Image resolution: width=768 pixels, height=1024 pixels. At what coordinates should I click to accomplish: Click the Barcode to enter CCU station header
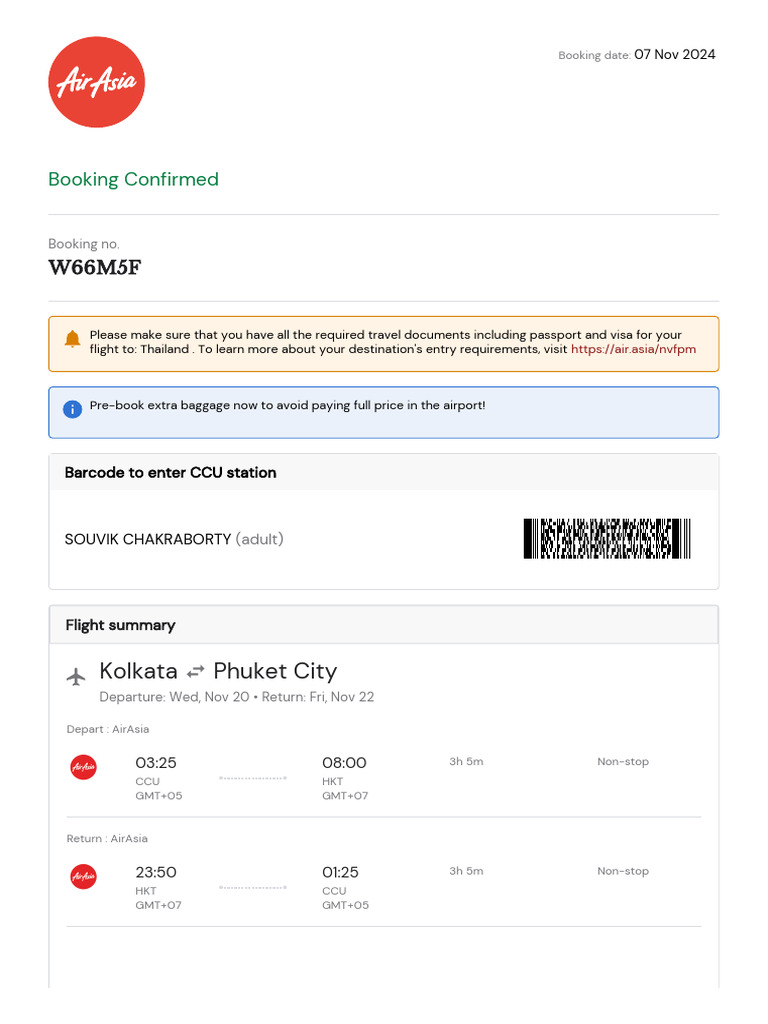170,472
